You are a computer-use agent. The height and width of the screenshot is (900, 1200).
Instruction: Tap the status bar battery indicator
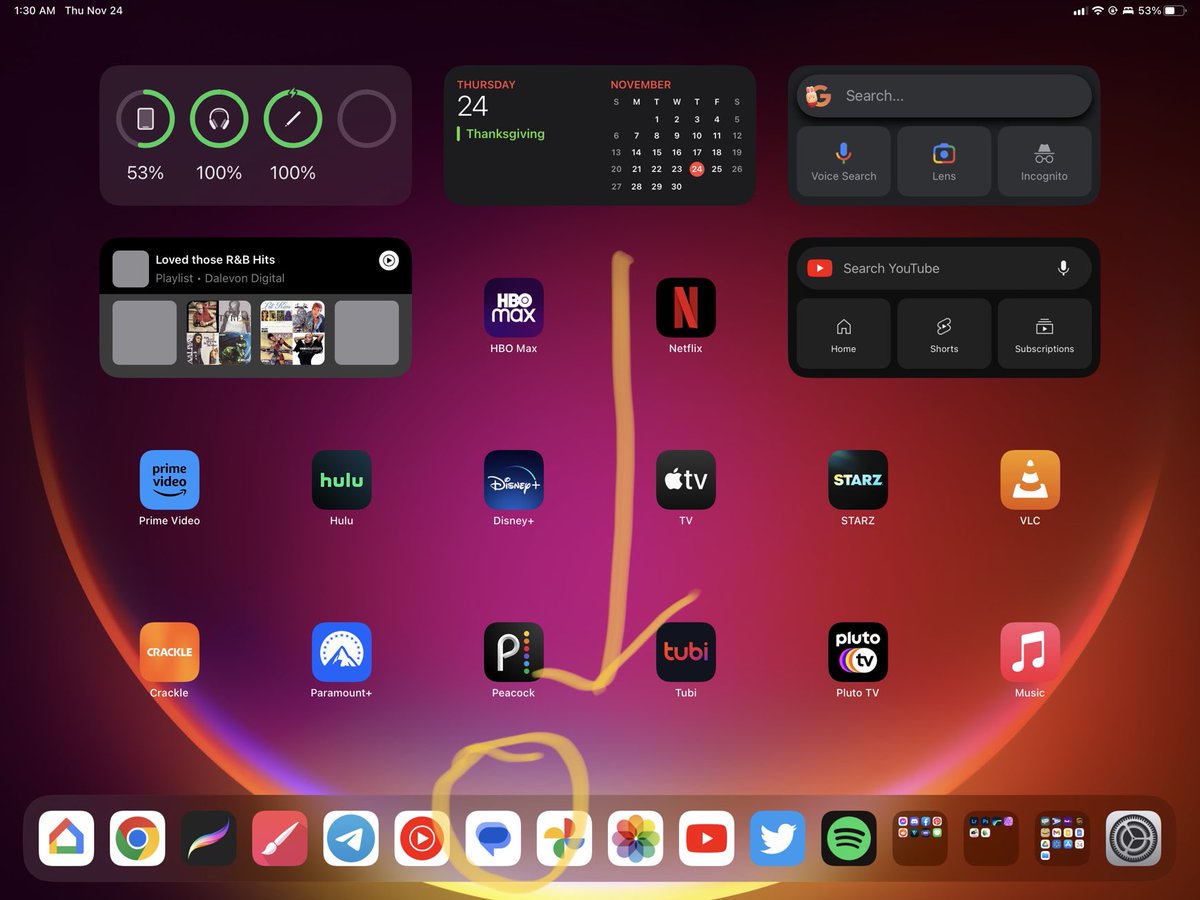click(1175, 10)
